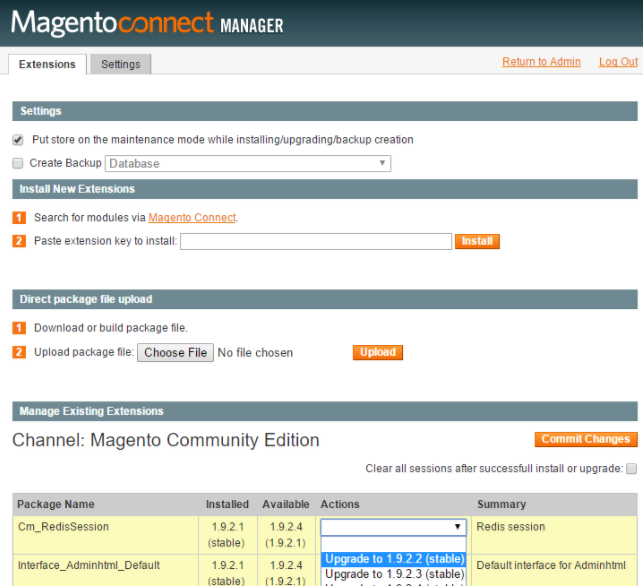Click the Choose File button
This screenshot has width=643, height=586.
tap(175, 352)
